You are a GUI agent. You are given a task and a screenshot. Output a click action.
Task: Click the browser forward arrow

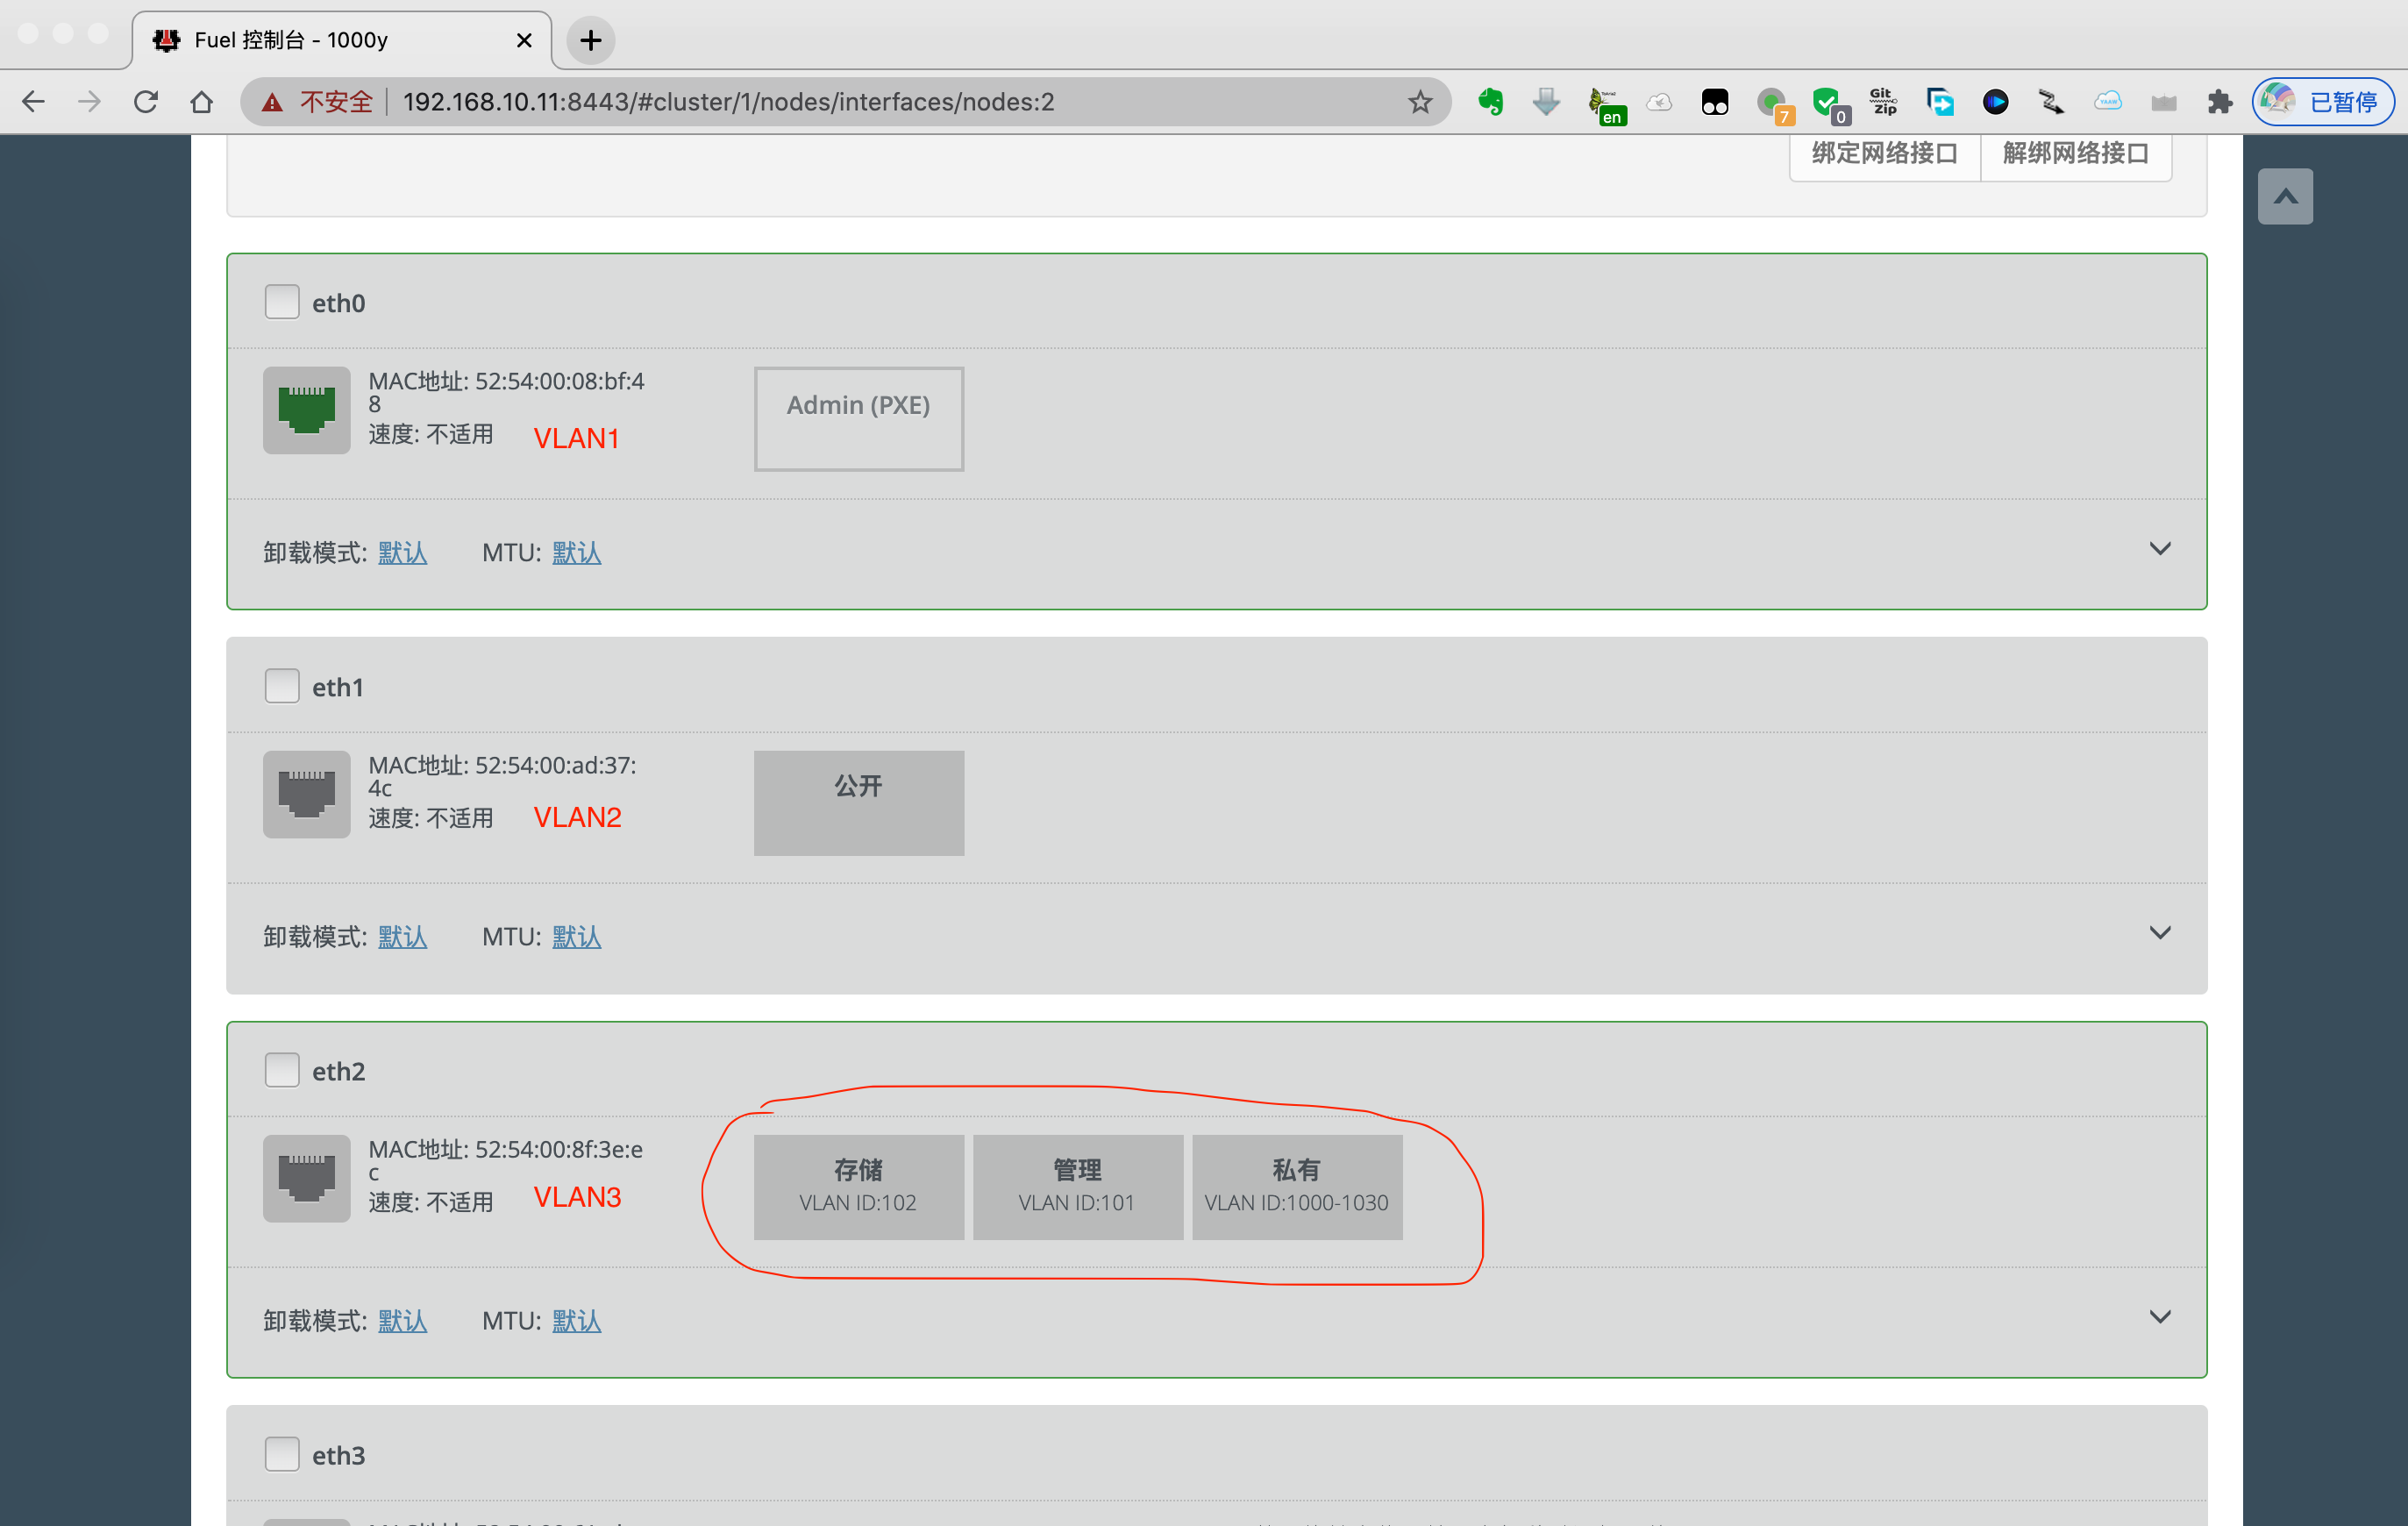(x=90, y=102)
